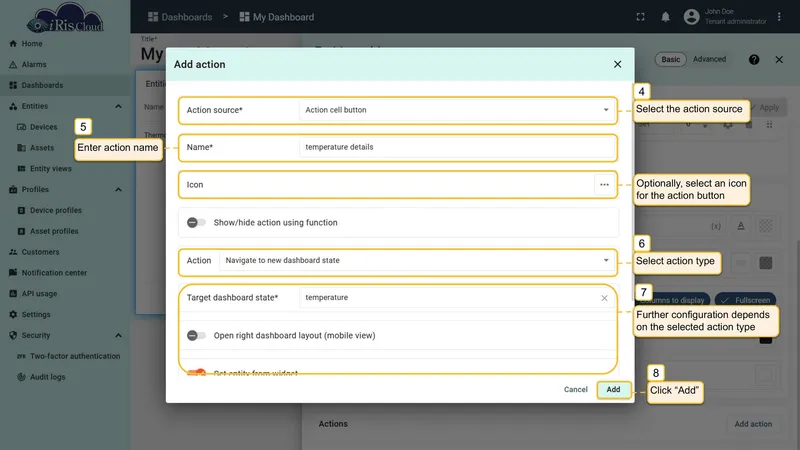Click the Name input field

coord(458,147)
